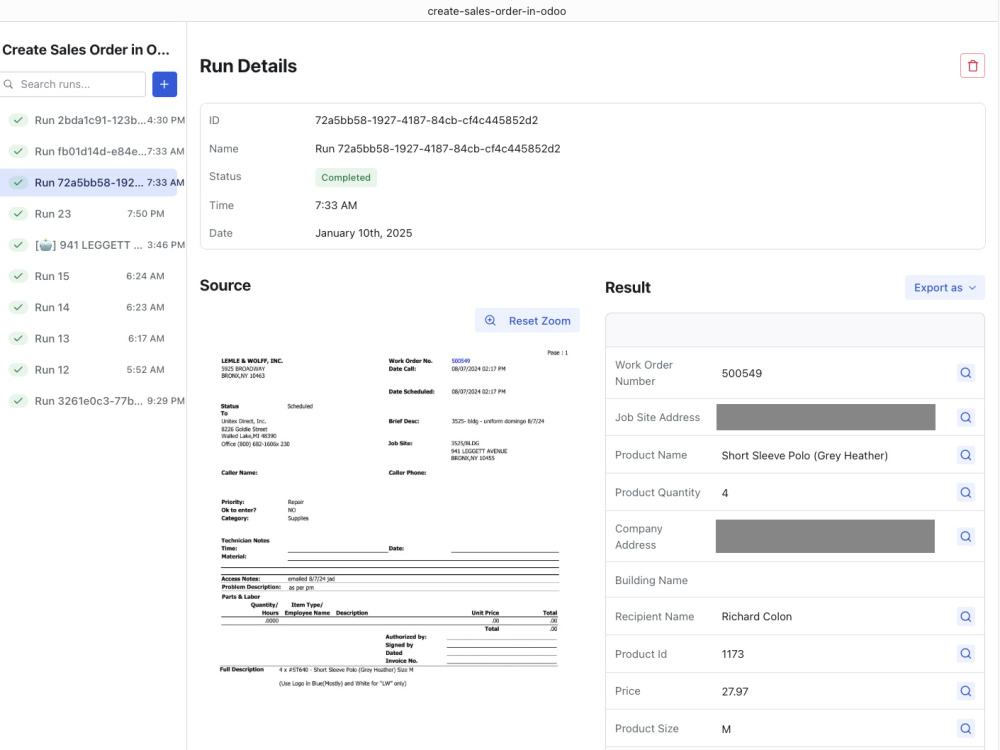Click the source work order document preview

(390, 517)
